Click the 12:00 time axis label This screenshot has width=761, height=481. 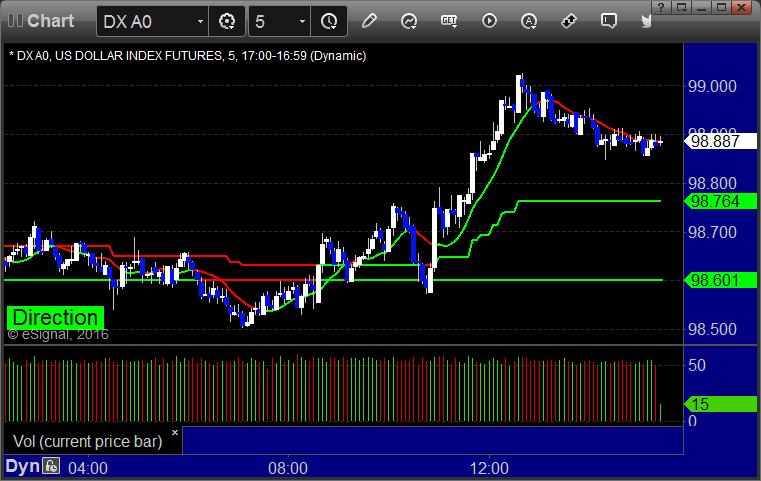coord(489,468)
